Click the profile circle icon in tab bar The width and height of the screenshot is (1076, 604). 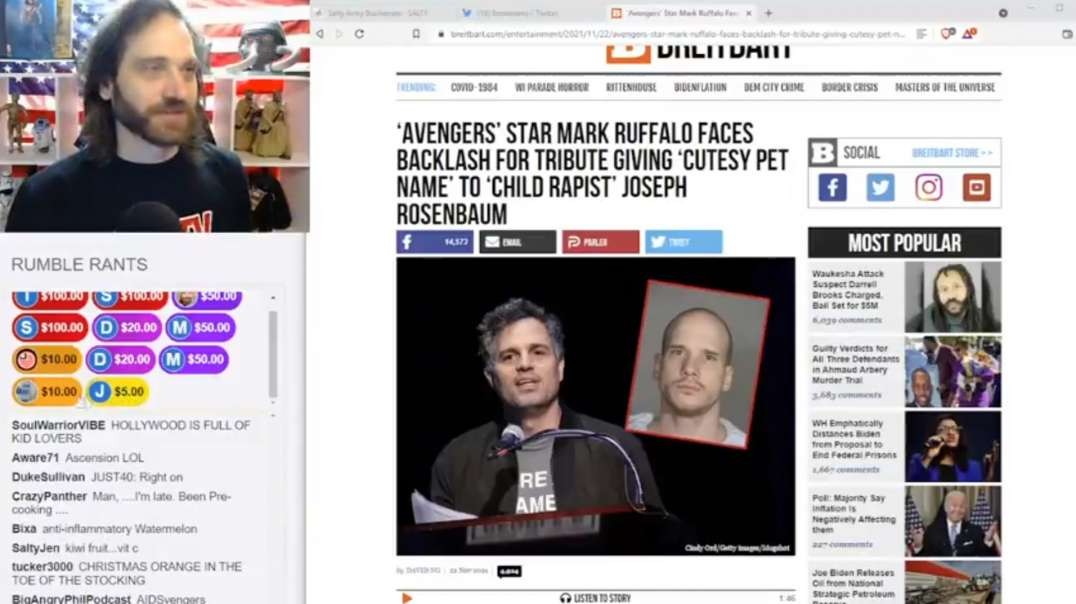[1003, 12]
